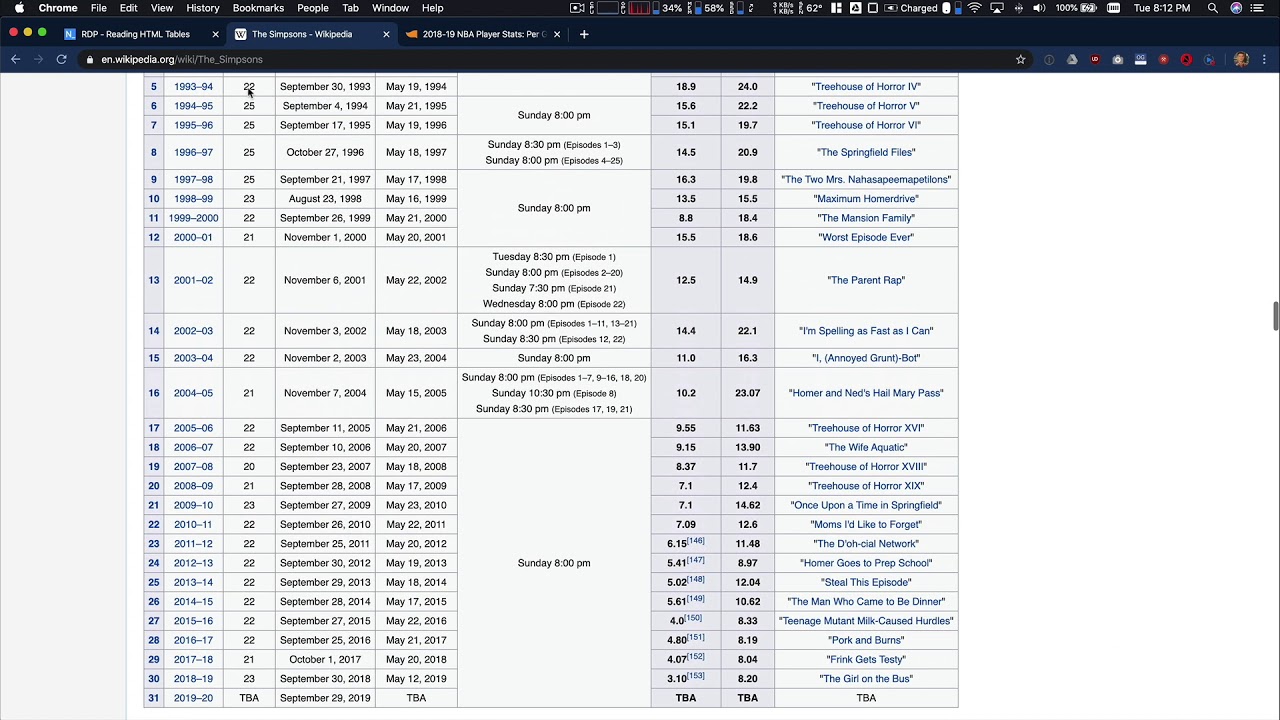Click the browser forward arrow

pyautogui.click(x=38, y=59)
